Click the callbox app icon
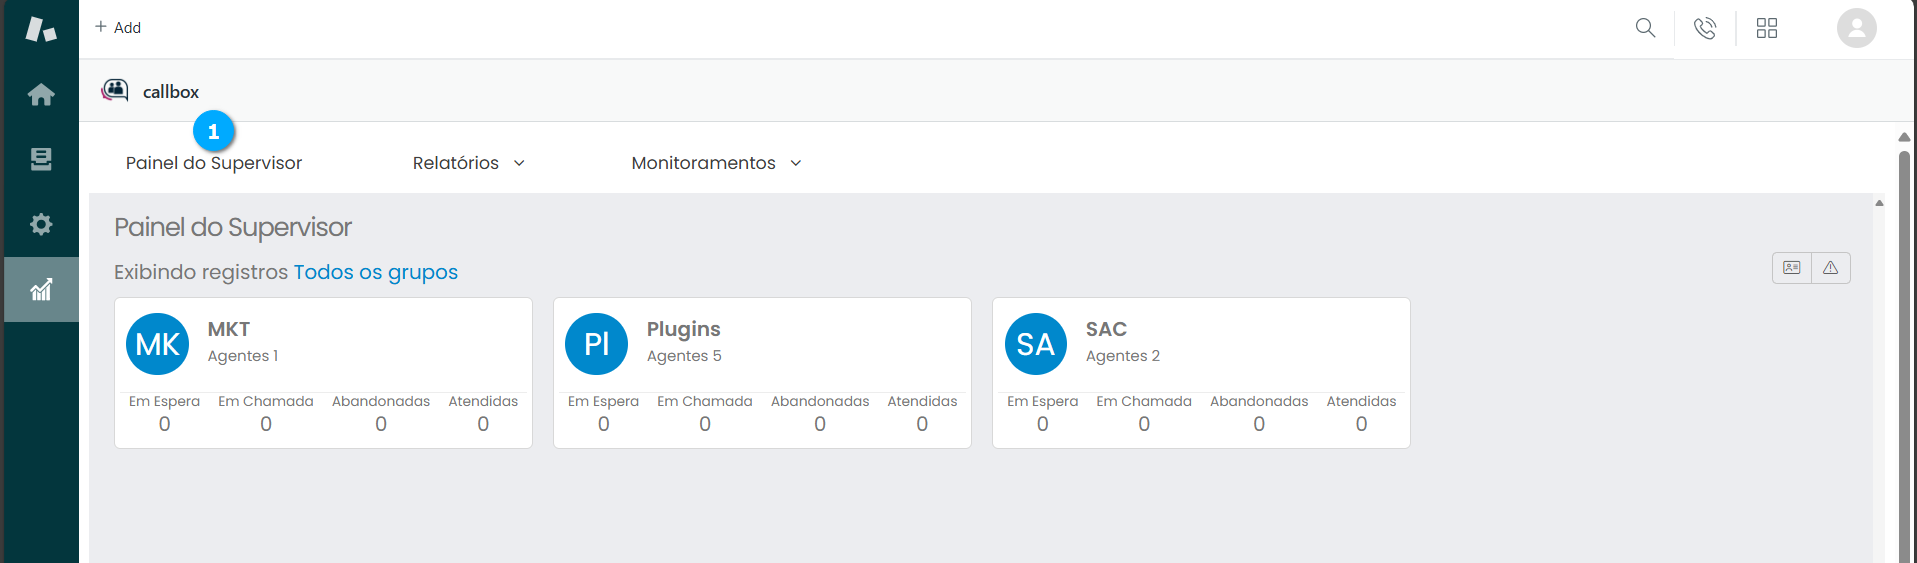This screenshot has height=563, width=1917. tap(115, 91)
